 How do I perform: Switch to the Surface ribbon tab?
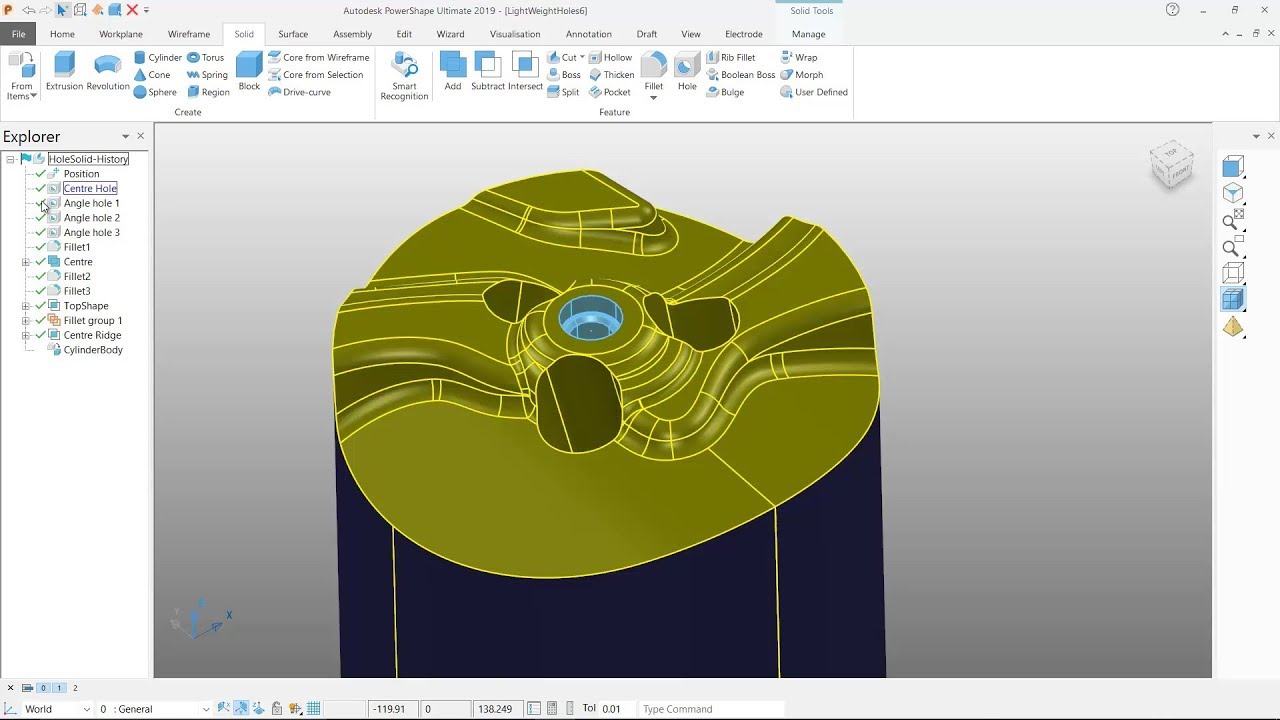pyautogui.click(x=293, y=34)
